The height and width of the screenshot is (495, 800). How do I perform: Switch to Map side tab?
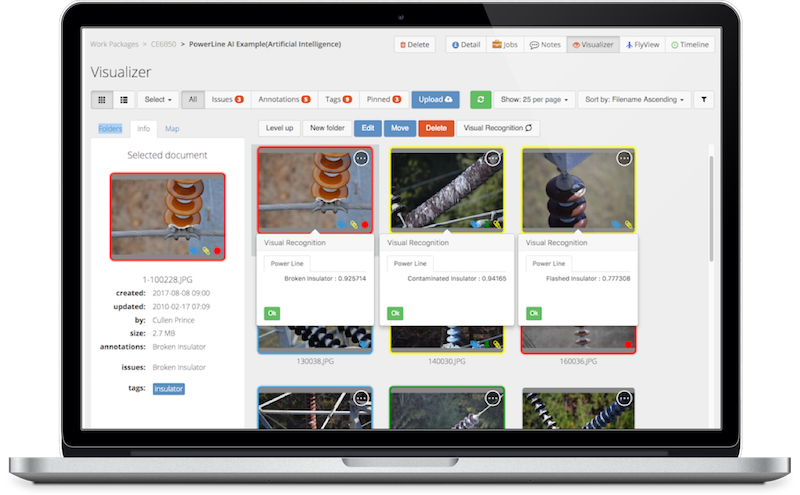click(172, 129)
